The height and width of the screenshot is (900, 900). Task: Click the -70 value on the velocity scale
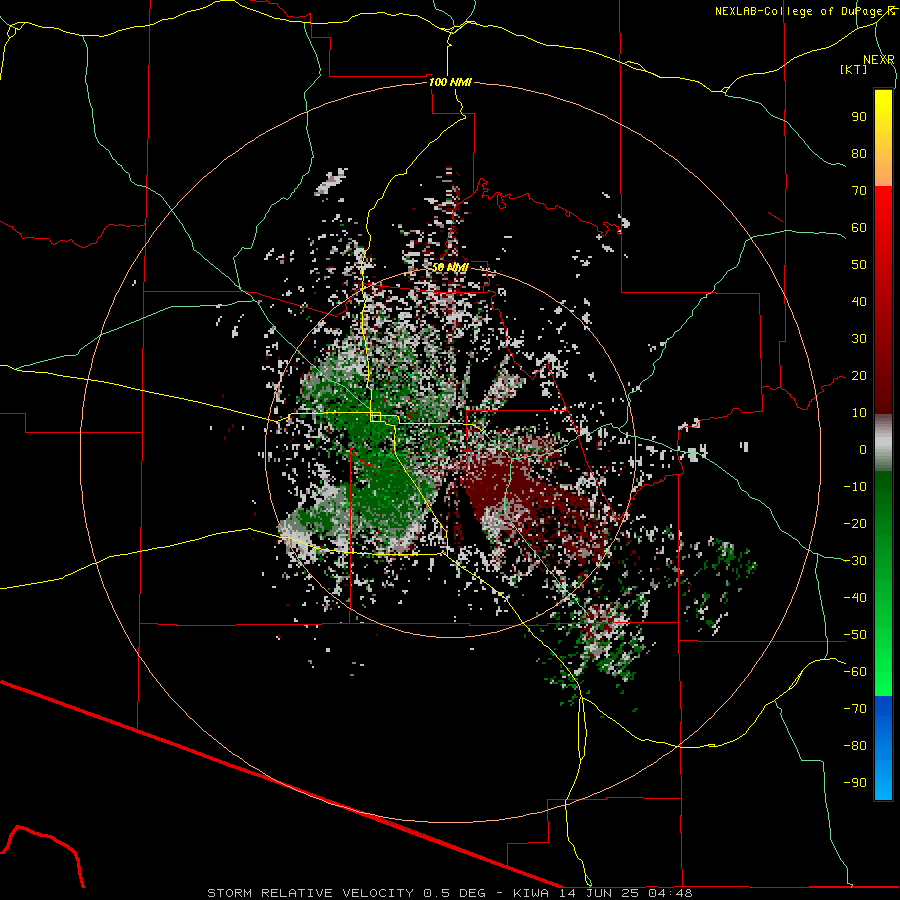click(x=855, y=709)
